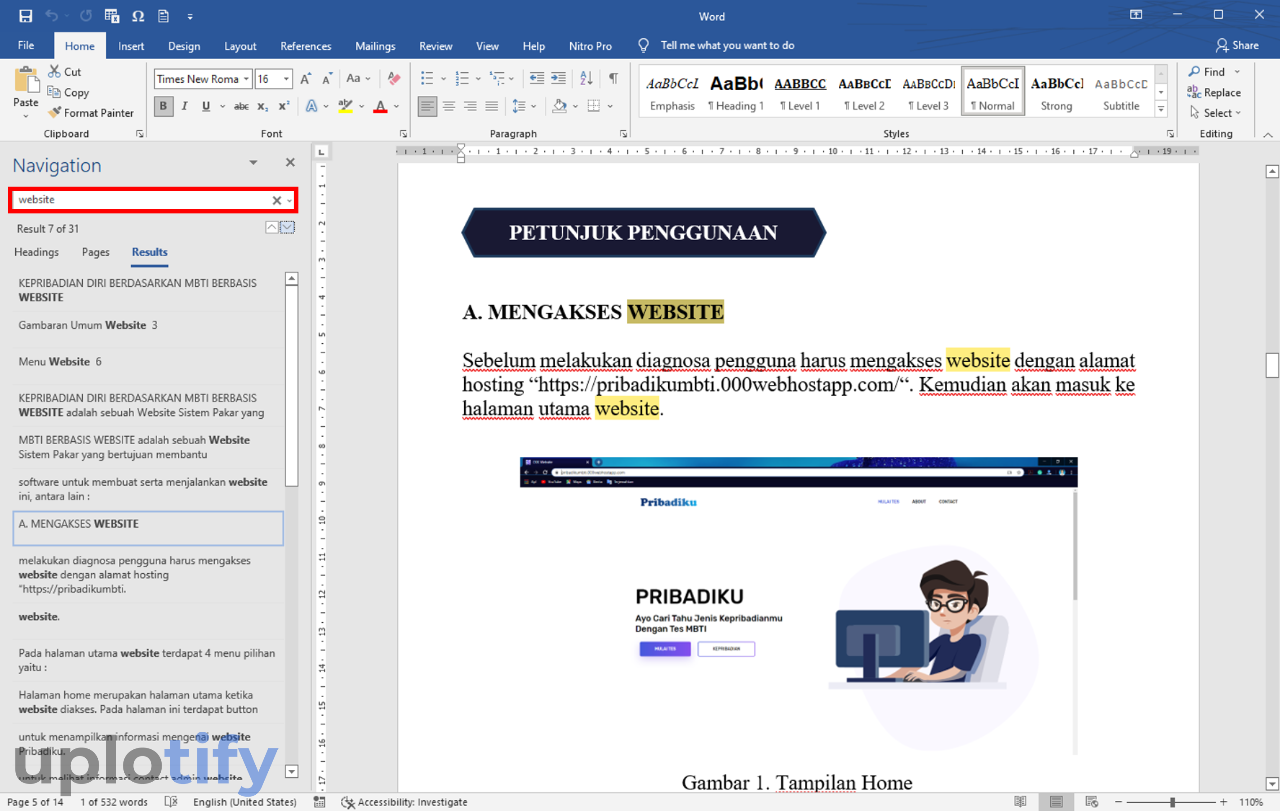Open the Change Case dropdown
1280x811 pixels.
coord(358,78)
